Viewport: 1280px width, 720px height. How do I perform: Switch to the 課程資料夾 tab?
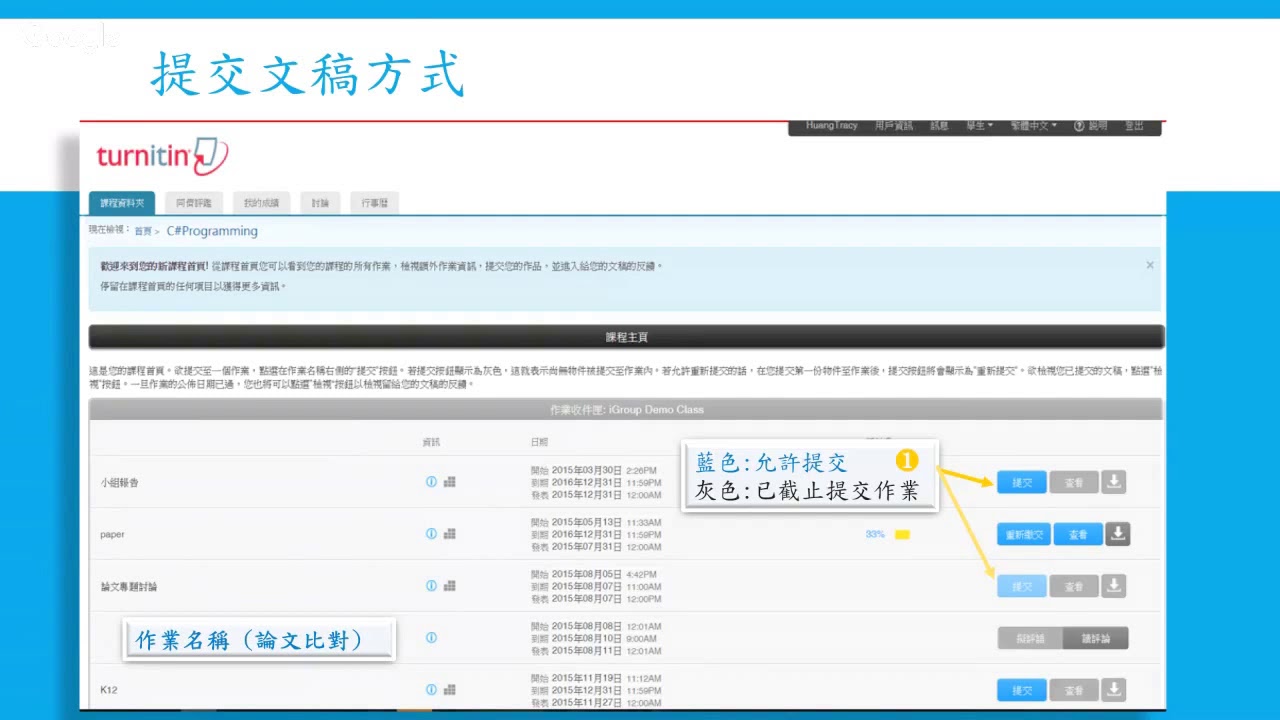(122, 203)
